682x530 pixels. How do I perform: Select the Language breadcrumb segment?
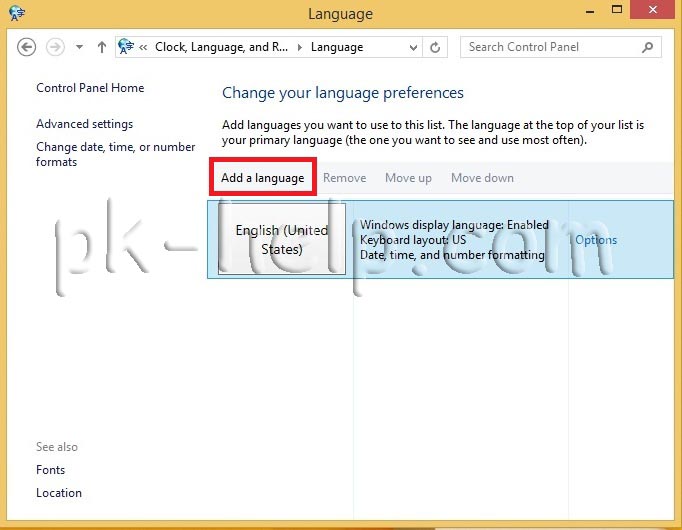337,47
